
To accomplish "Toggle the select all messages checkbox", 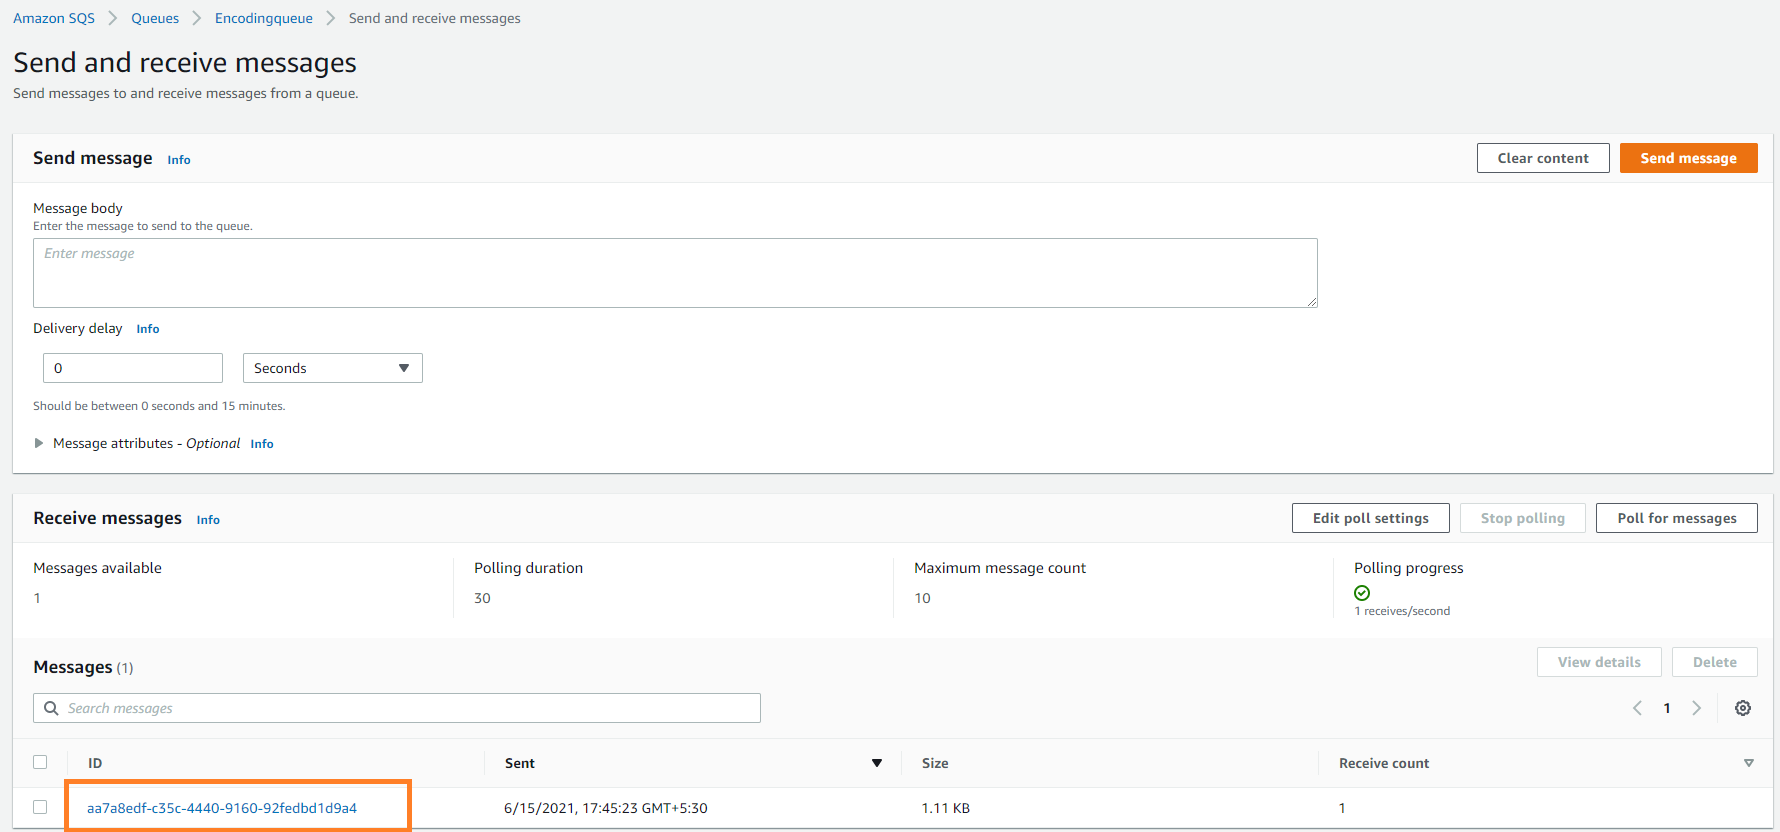I will 40,762.
